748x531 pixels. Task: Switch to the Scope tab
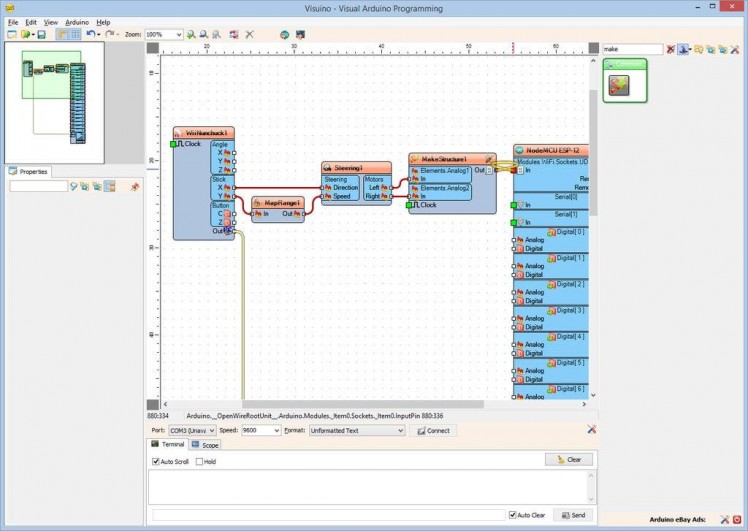pos(205,445)
